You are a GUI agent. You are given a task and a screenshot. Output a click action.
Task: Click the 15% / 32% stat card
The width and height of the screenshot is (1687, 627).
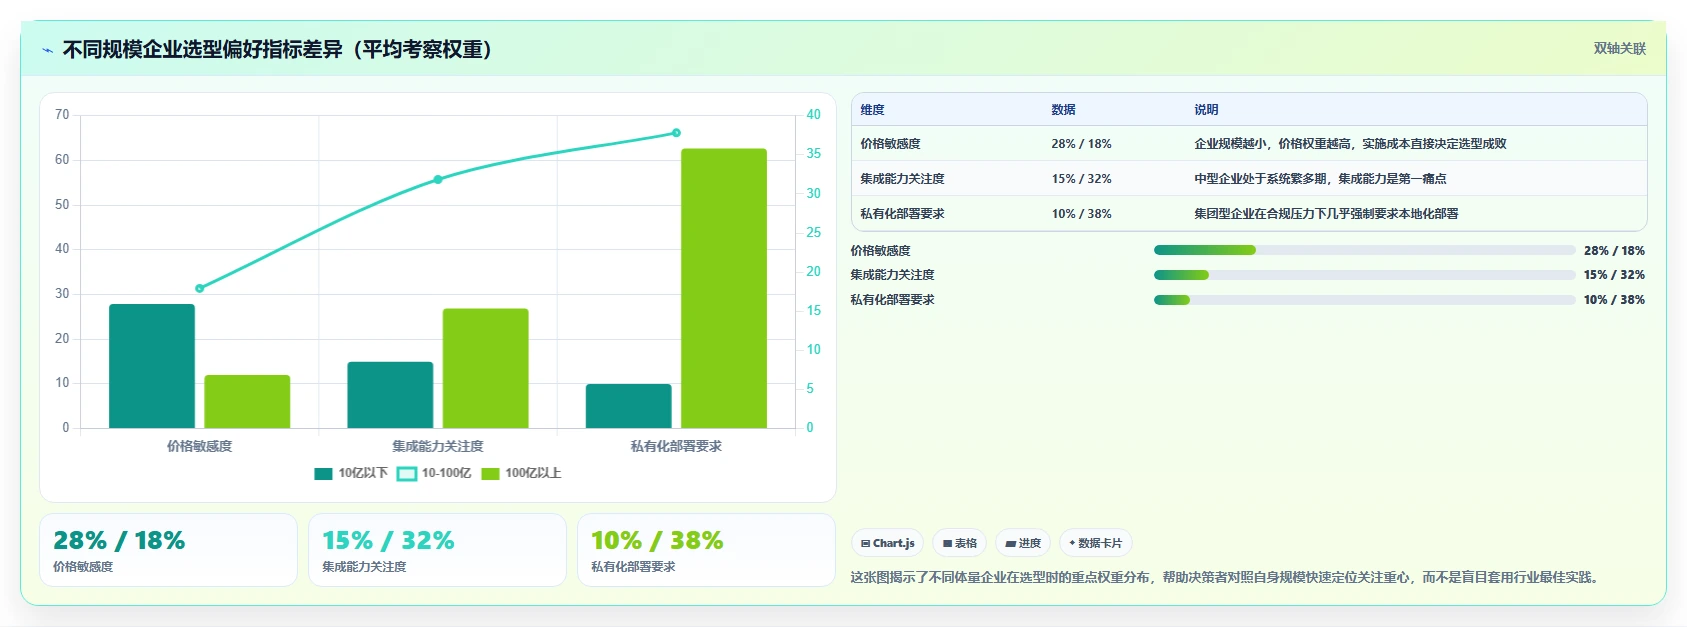point(437,550)
